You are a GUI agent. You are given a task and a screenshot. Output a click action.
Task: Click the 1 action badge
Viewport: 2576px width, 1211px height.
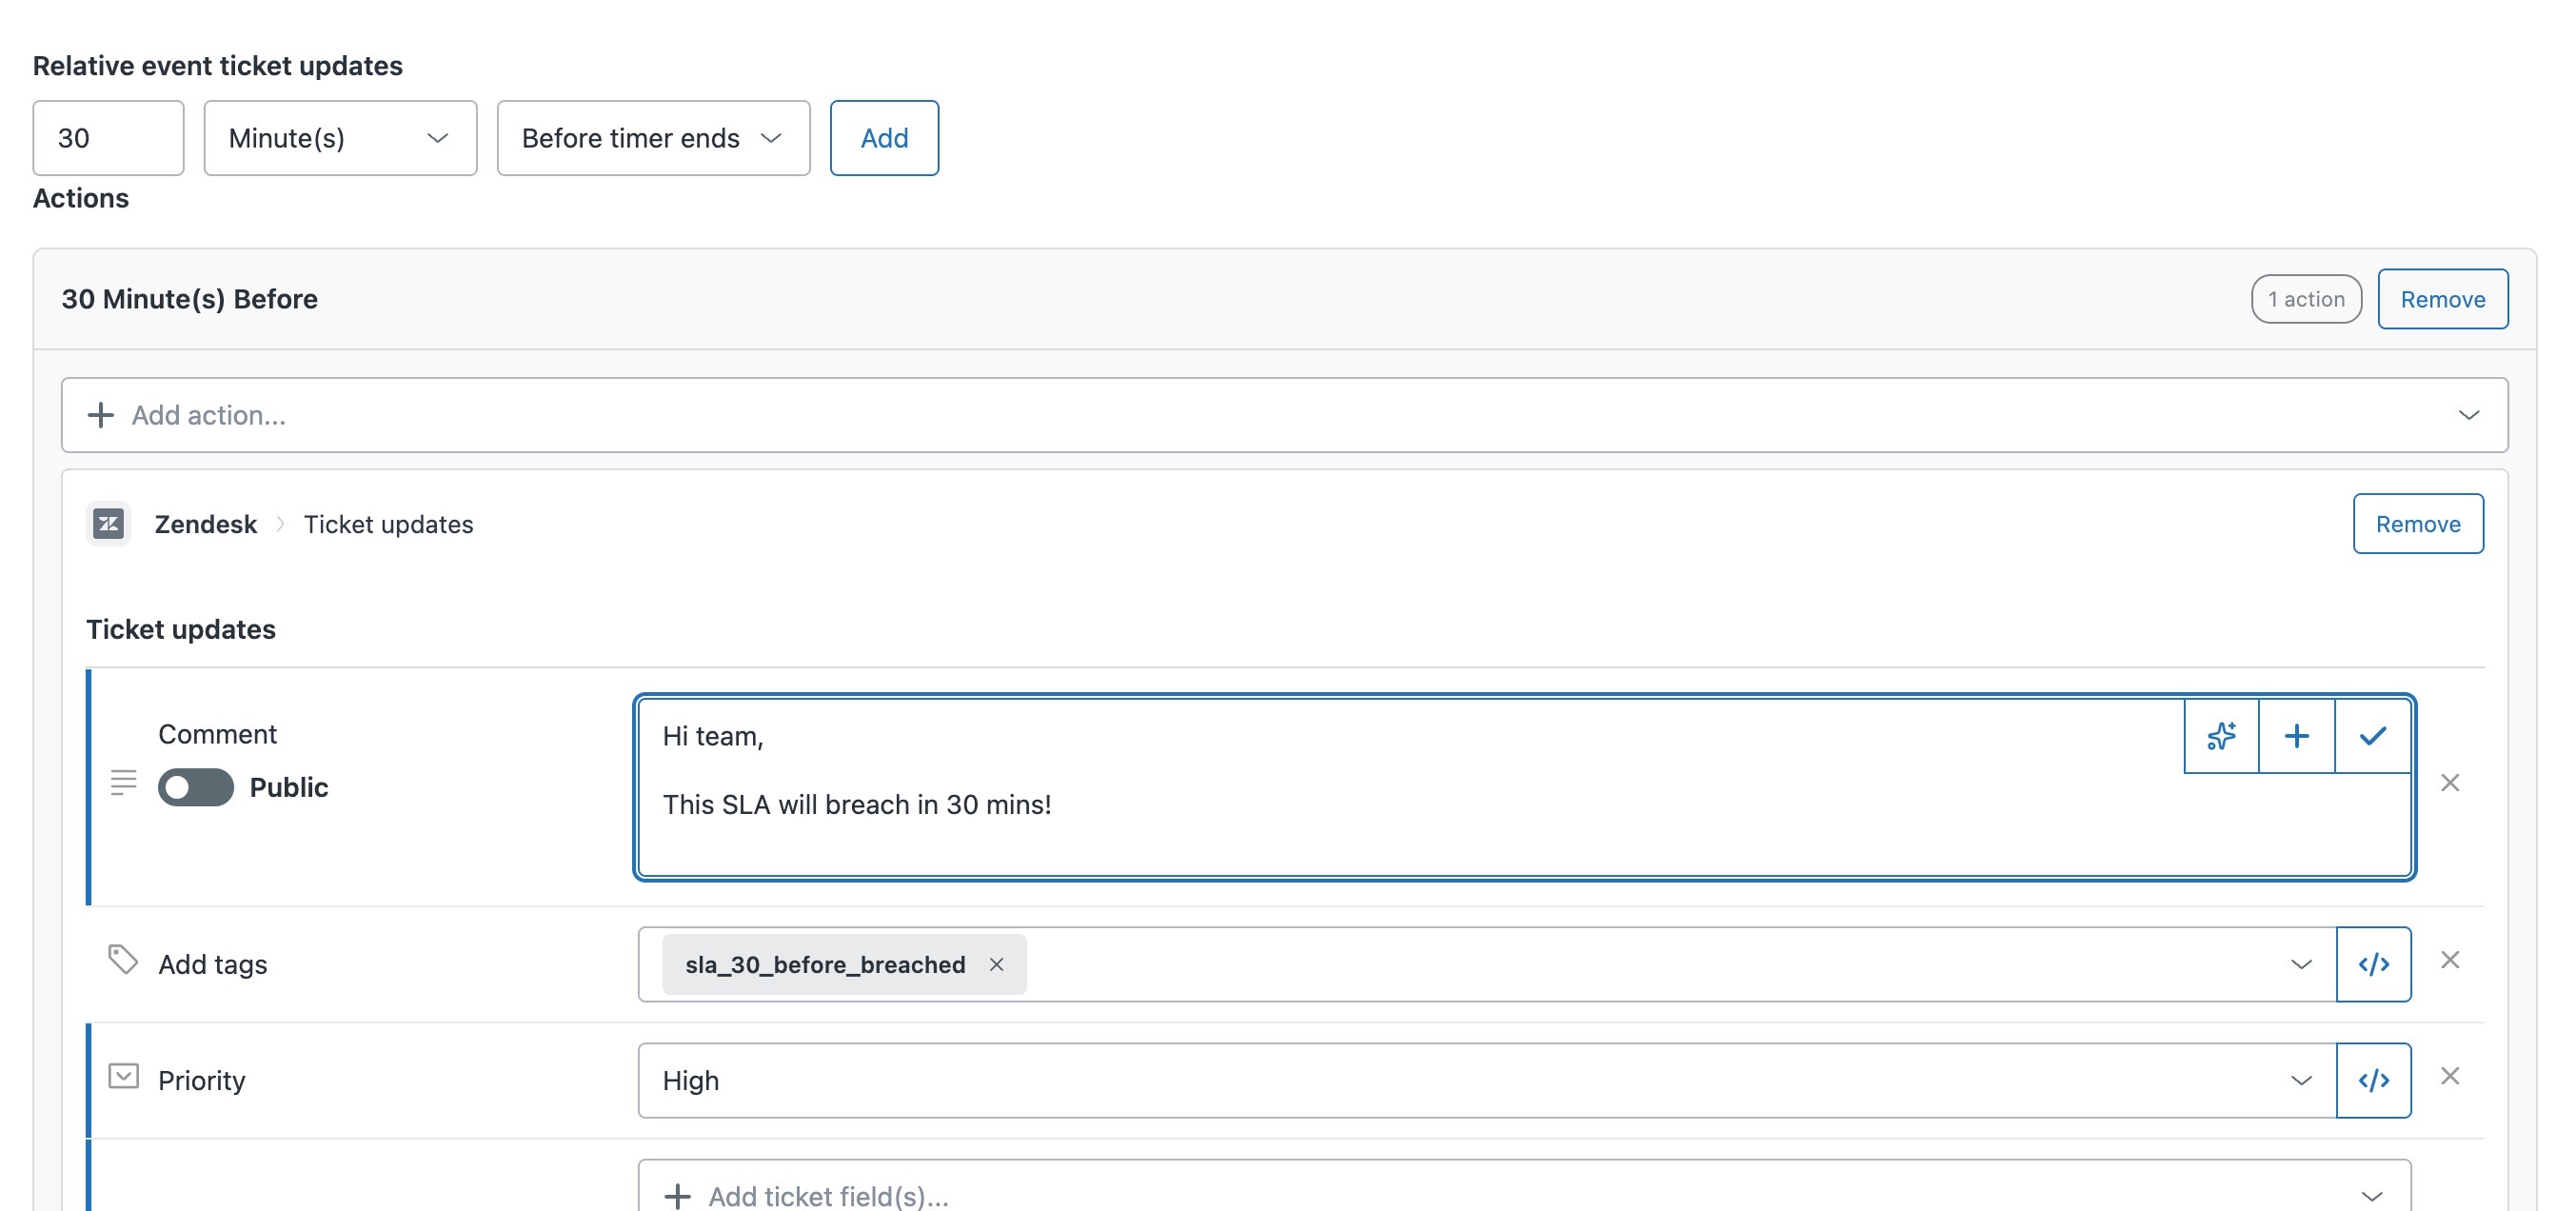pyautogui.click(x=2306, y=299)
